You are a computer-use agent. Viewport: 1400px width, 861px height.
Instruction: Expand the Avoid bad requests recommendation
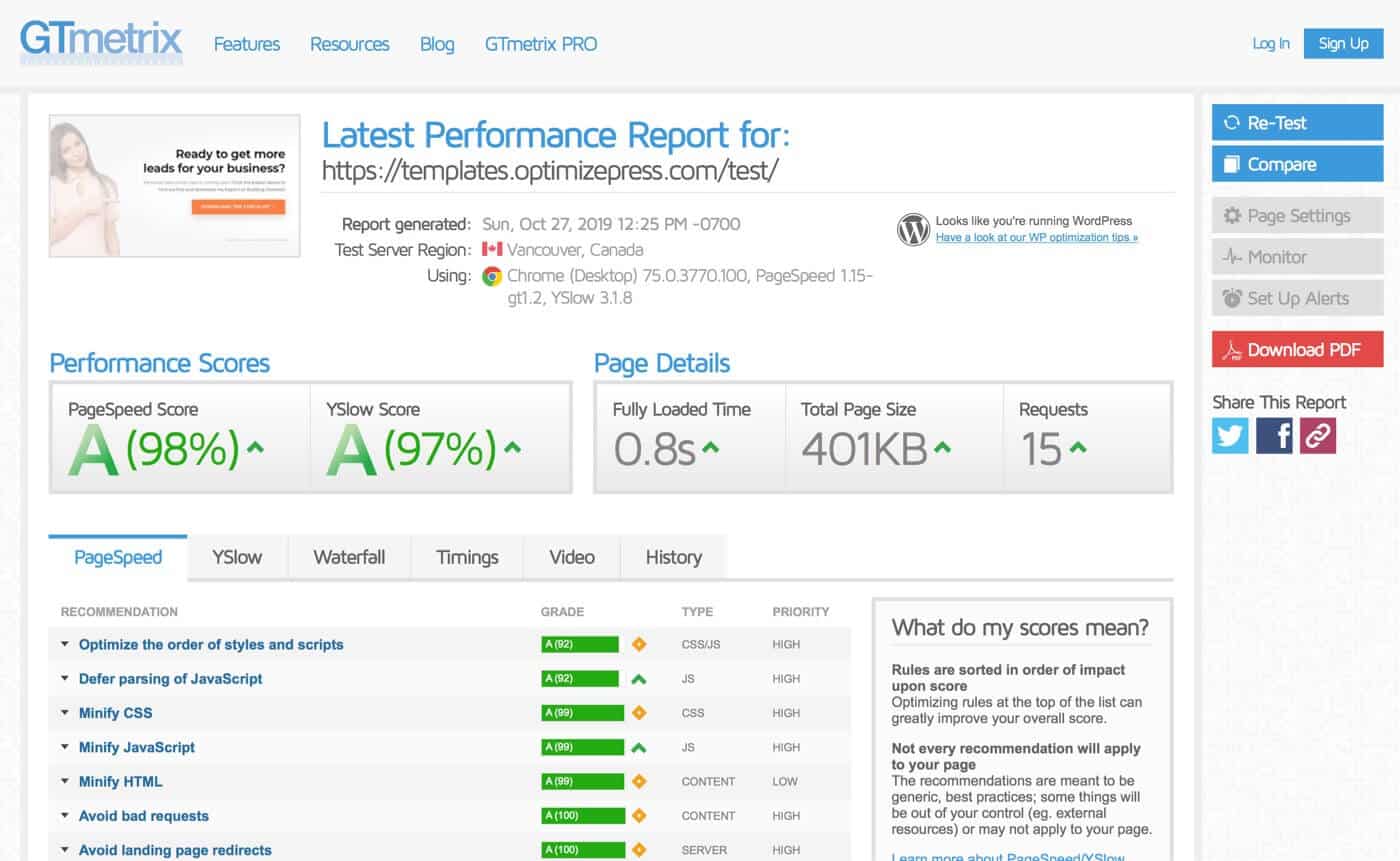point(64,816)
